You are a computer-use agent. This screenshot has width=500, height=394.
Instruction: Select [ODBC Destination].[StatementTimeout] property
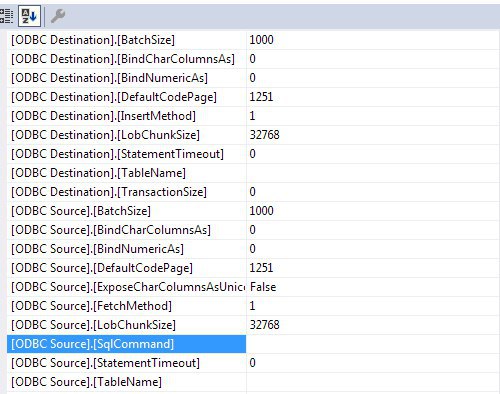tap(127, 154)
